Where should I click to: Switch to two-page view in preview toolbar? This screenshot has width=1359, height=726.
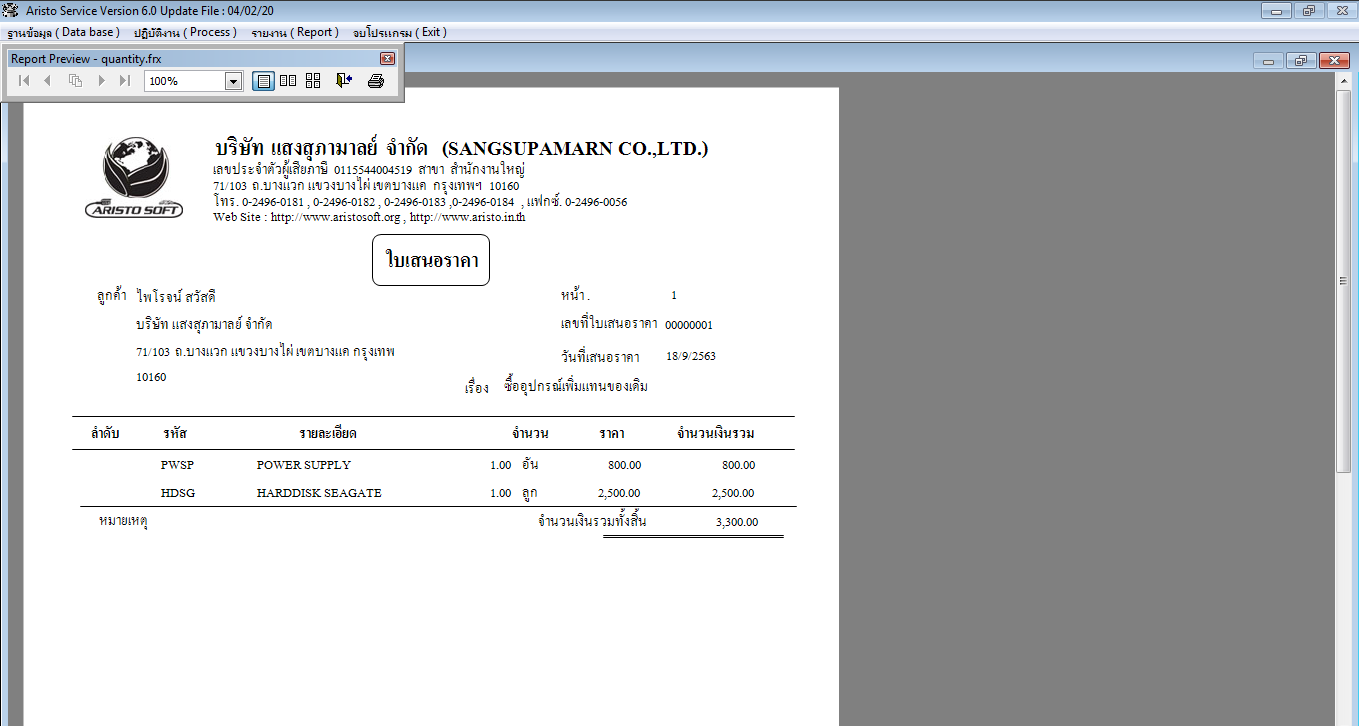coord(288,81)
